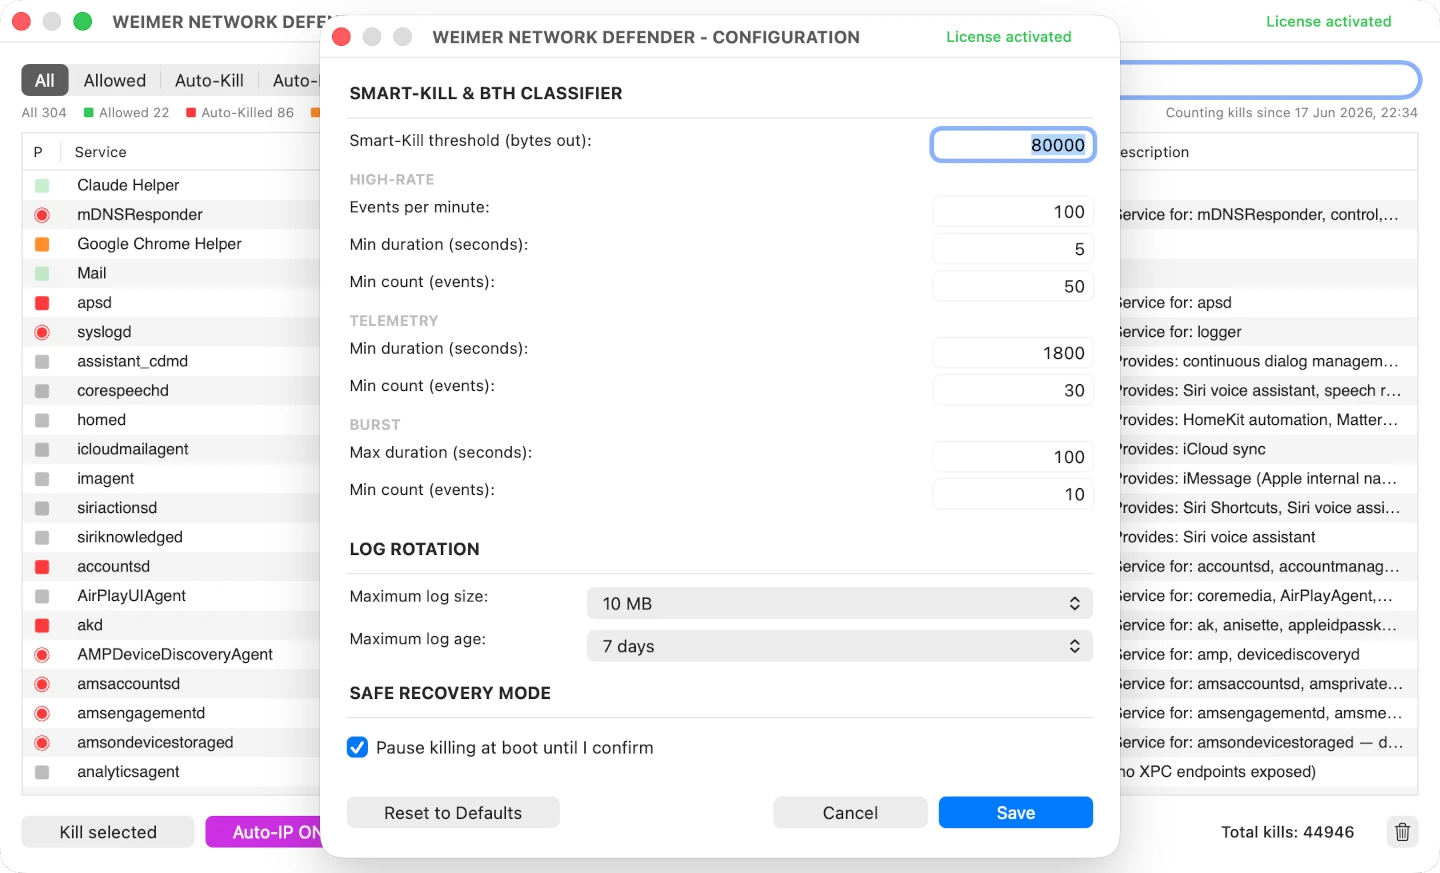1440x873 pixels.
Task: Toggle Pause killing at boot until I confirm
Action: (x=357, y=747)
